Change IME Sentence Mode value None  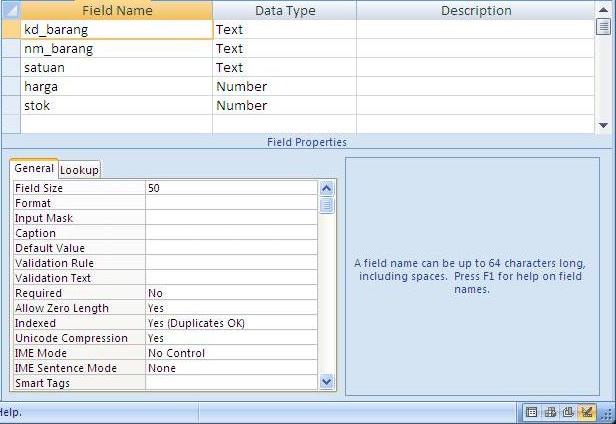click(231, 368)
